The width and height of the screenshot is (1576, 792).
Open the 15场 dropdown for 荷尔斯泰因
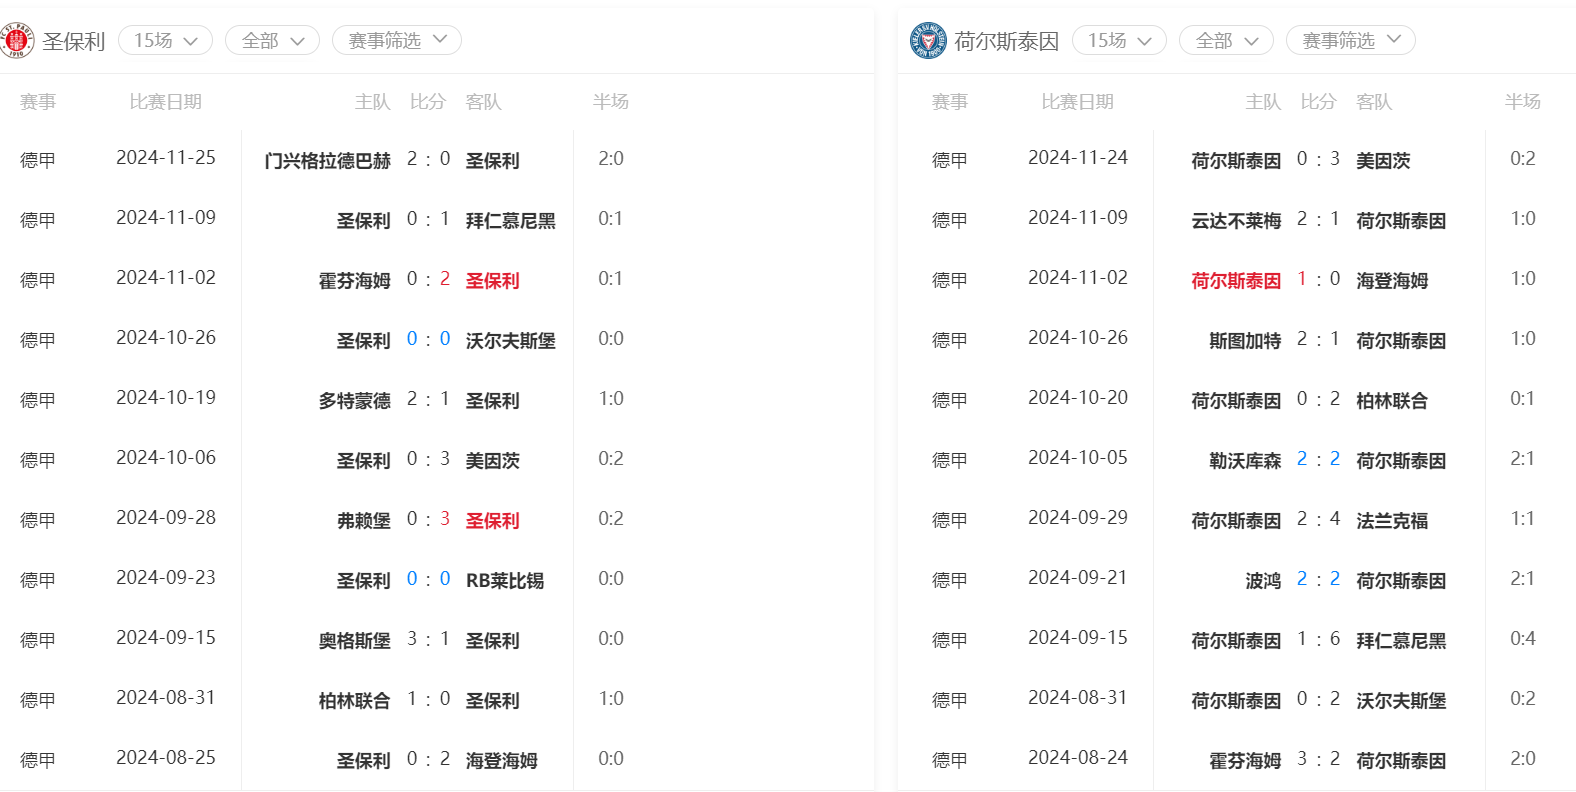[1120, 40]
